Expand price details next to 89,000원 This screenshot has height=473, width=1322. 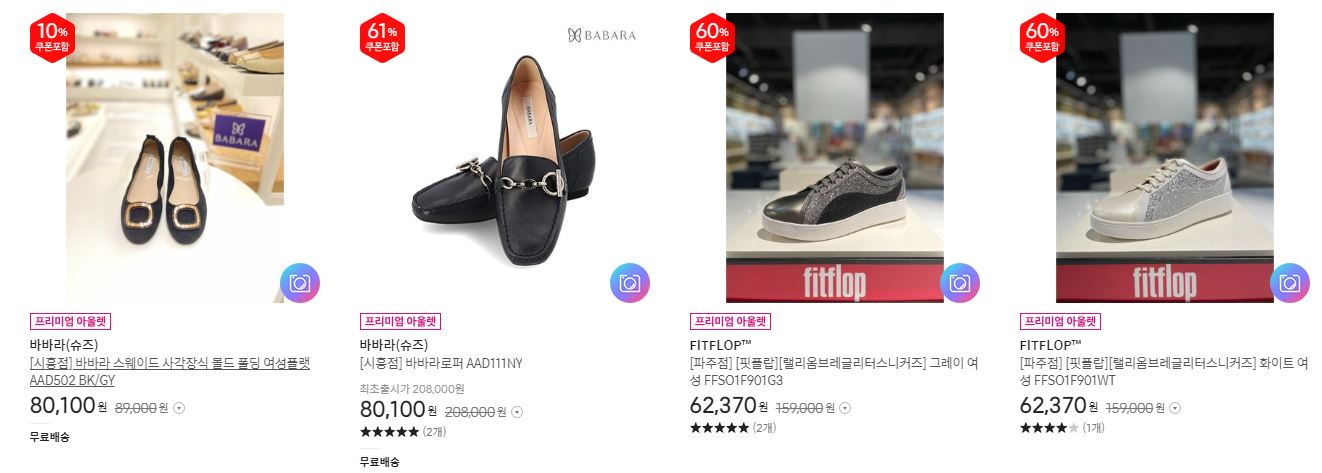179,408
